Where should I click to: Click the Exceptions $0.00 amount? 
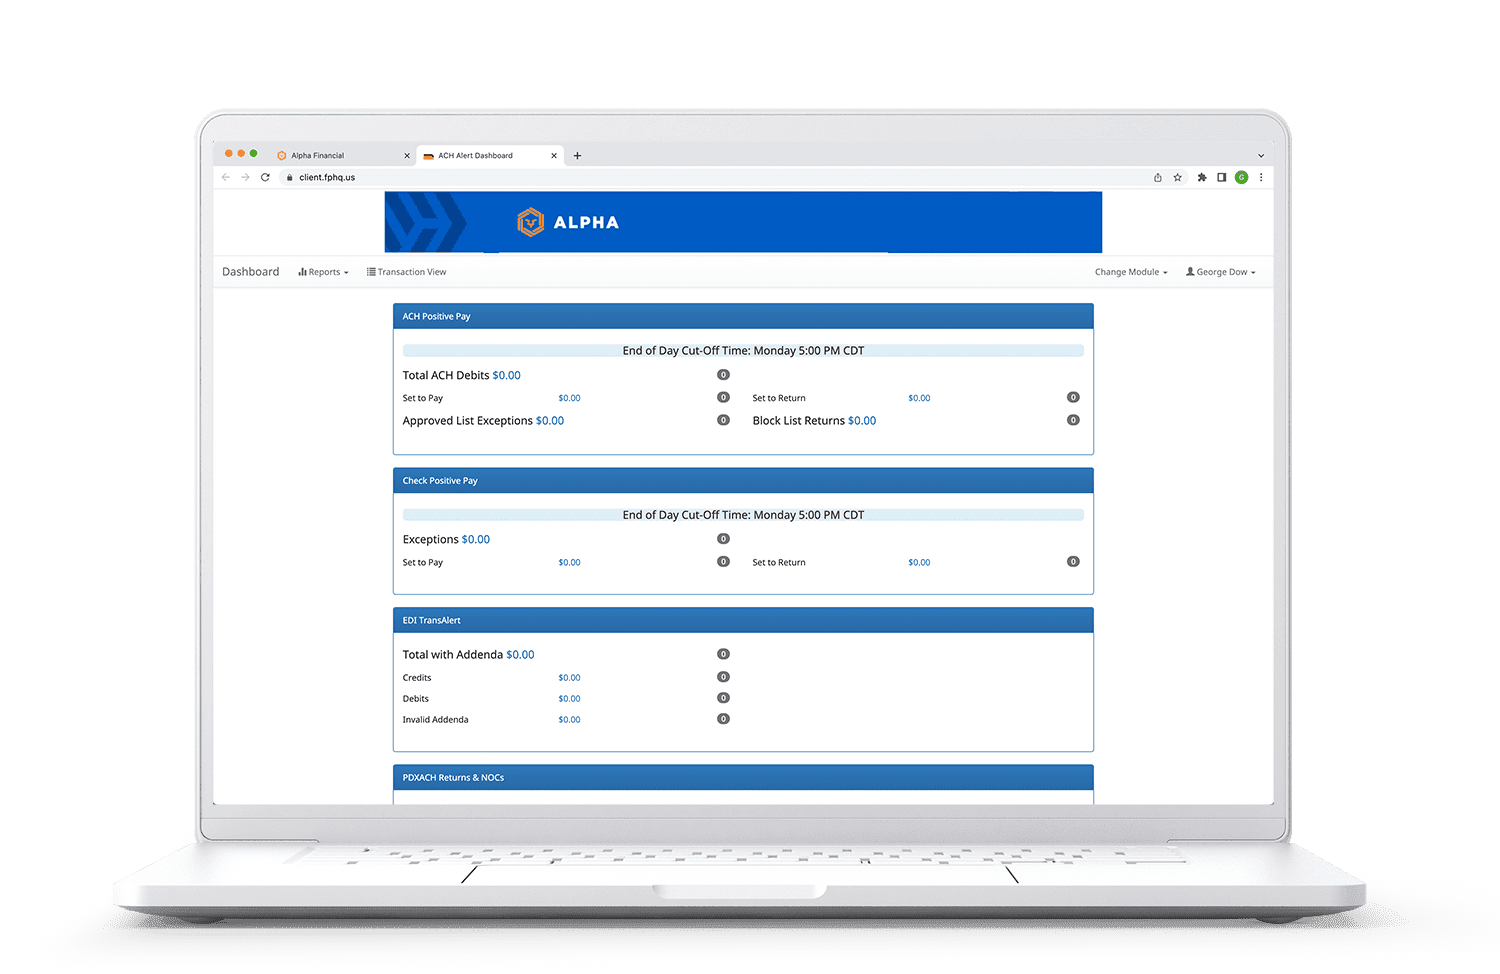(476, 539)
